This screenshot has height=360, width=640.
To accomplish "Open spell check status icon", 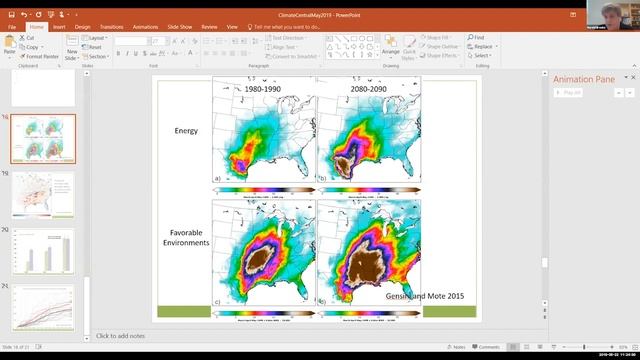I will pyautogui.click(x=38, y=347).
